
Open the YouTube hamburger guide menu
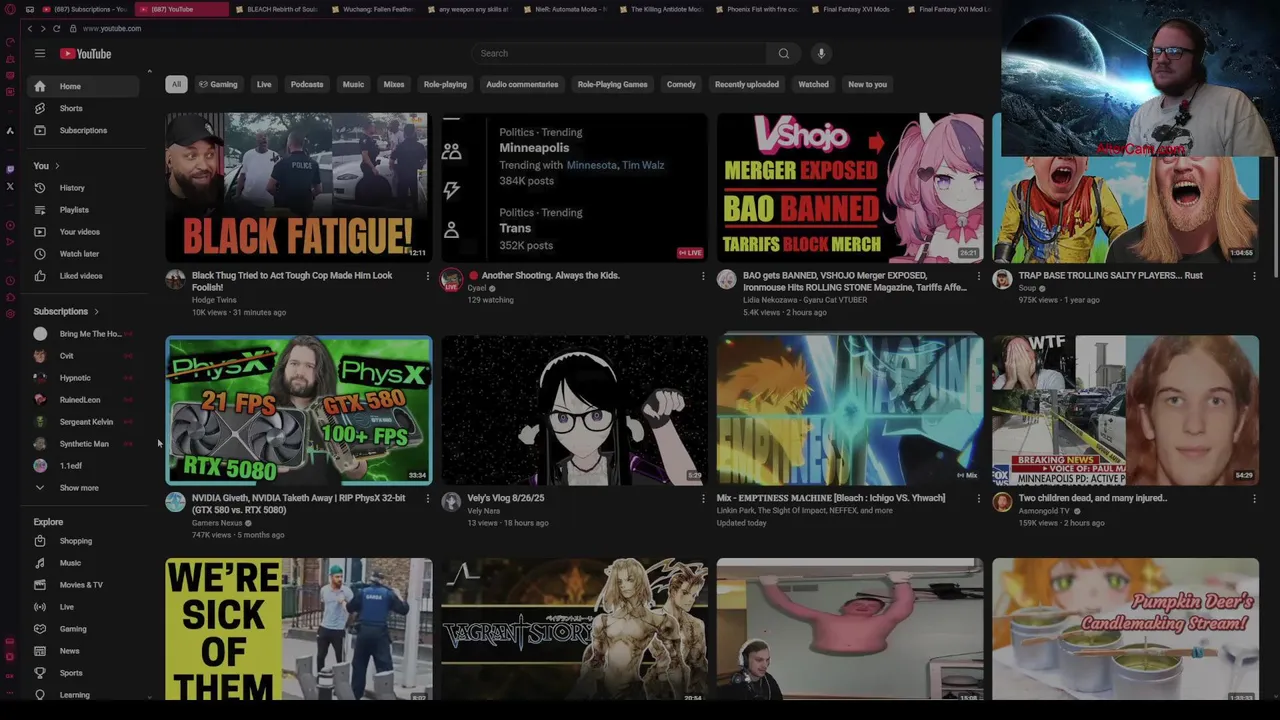click(x=40, y=53)
